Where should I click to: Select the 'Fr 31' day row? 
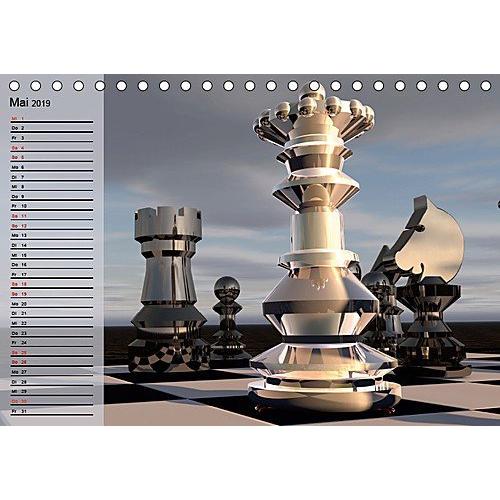point(52,412)
